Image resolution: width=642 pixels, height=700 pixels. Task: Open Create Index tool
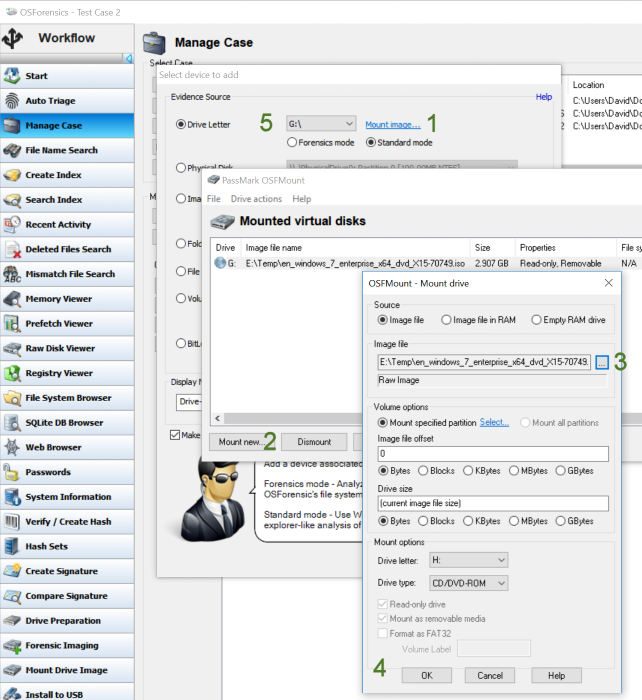67,175
